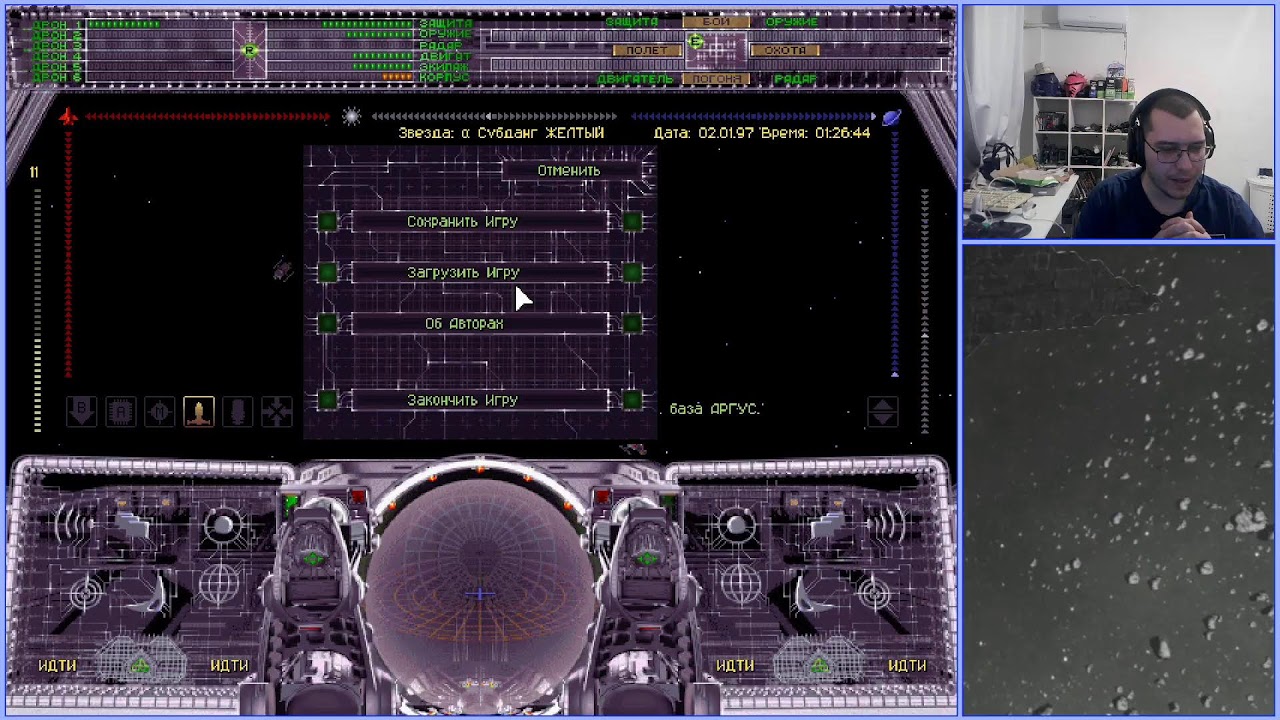Switch to БОЙ mode

point(715,22)
